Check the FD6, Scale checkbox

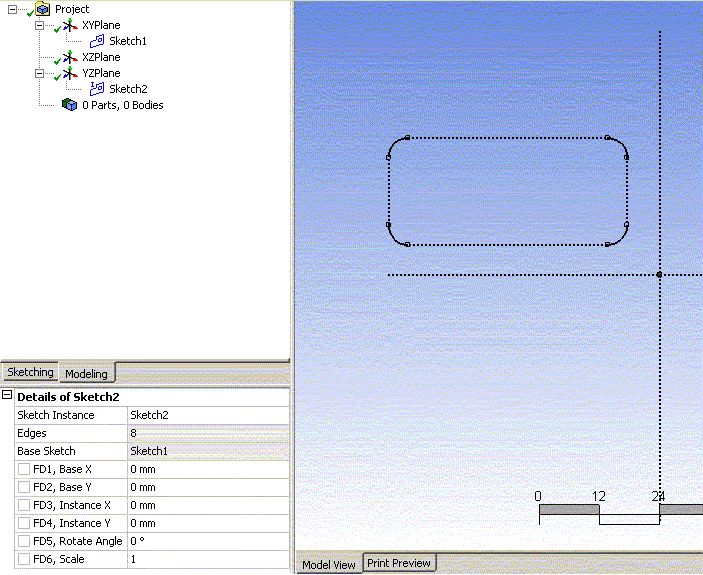[24, 560]
